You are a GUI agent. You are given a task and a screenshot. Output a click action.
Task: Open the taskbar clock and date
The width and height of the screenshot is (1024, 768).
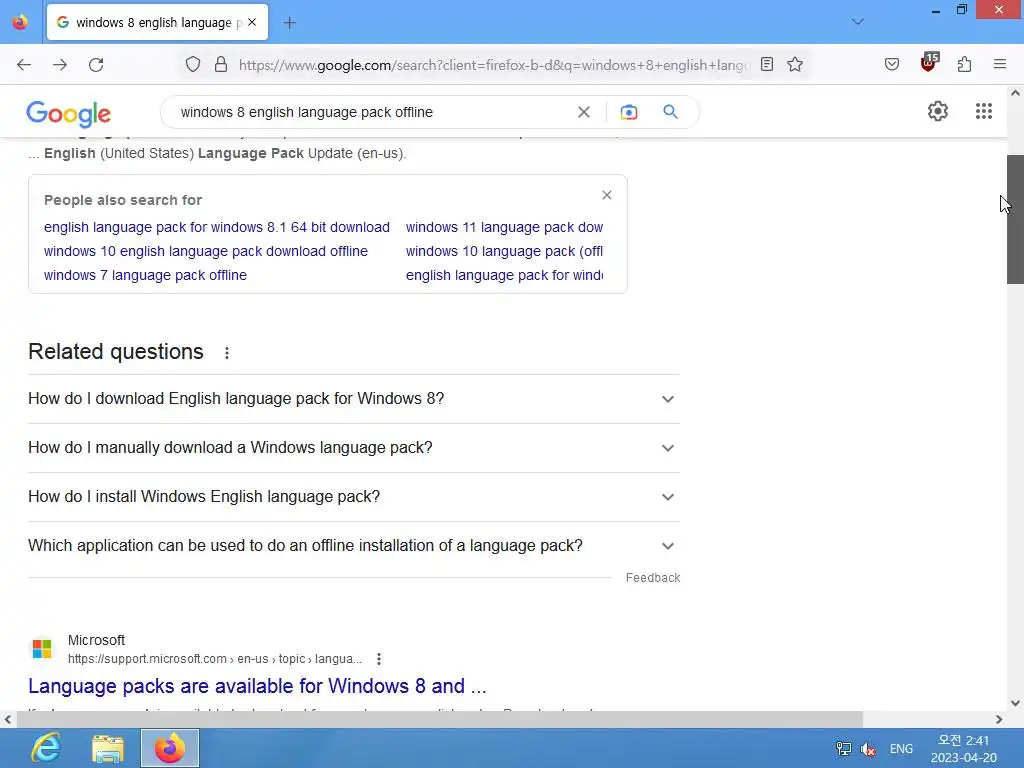coord(964,749)
